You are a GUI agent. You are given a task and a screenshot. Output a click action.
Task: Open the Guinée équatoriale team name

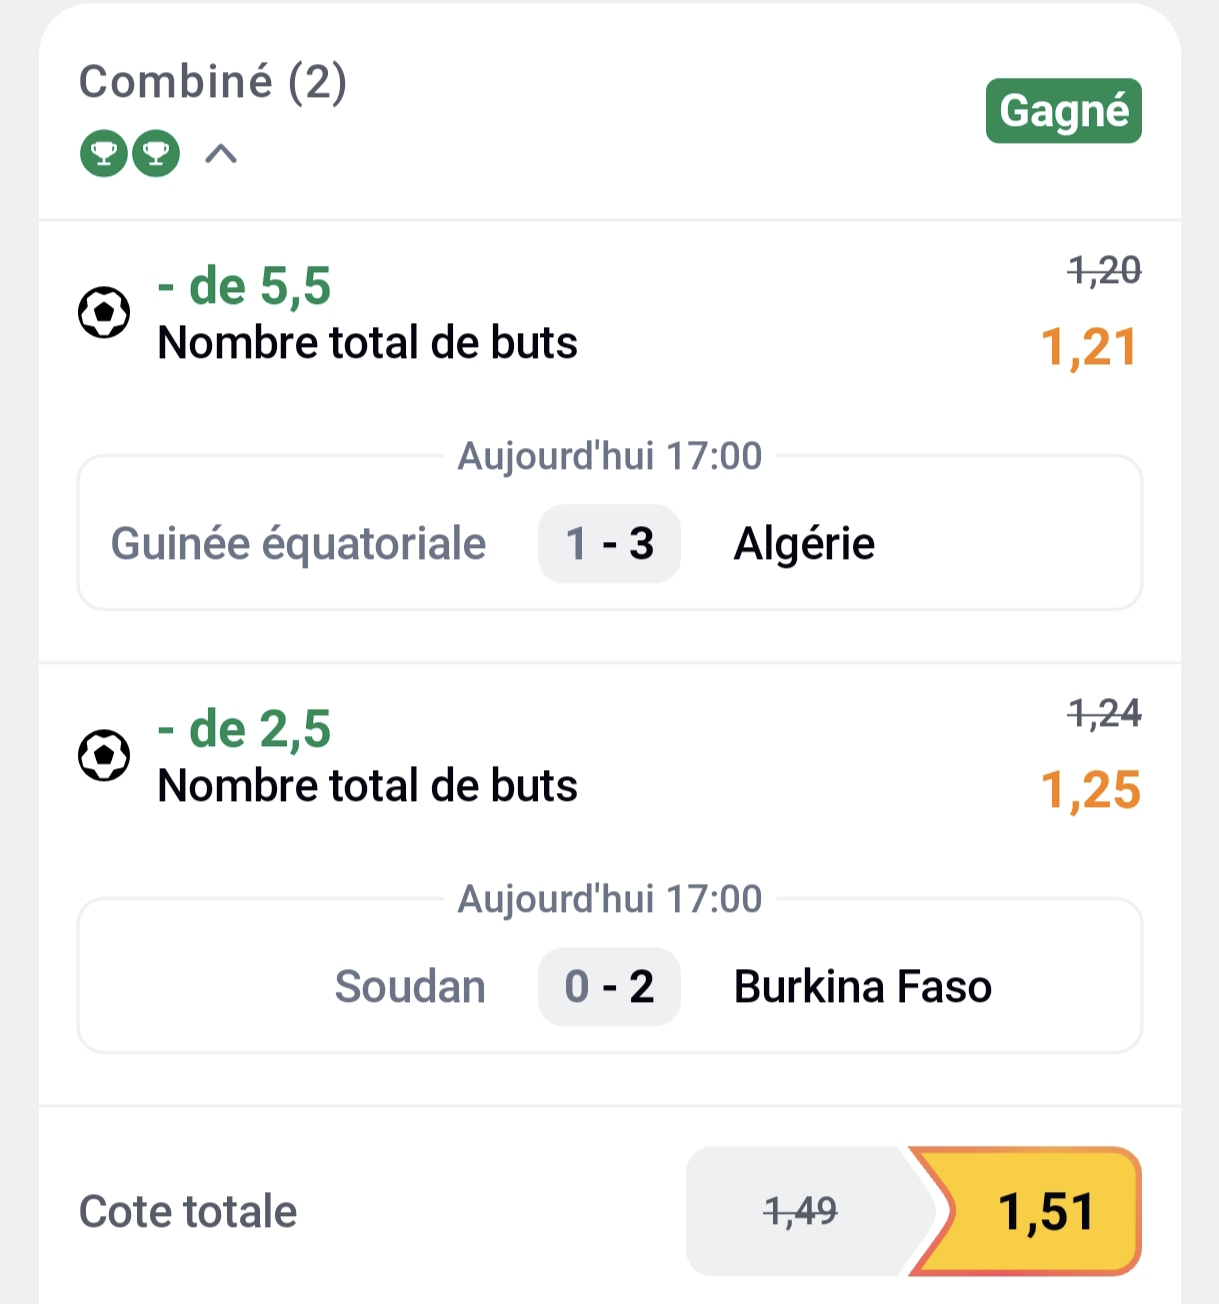coord(298,544)
